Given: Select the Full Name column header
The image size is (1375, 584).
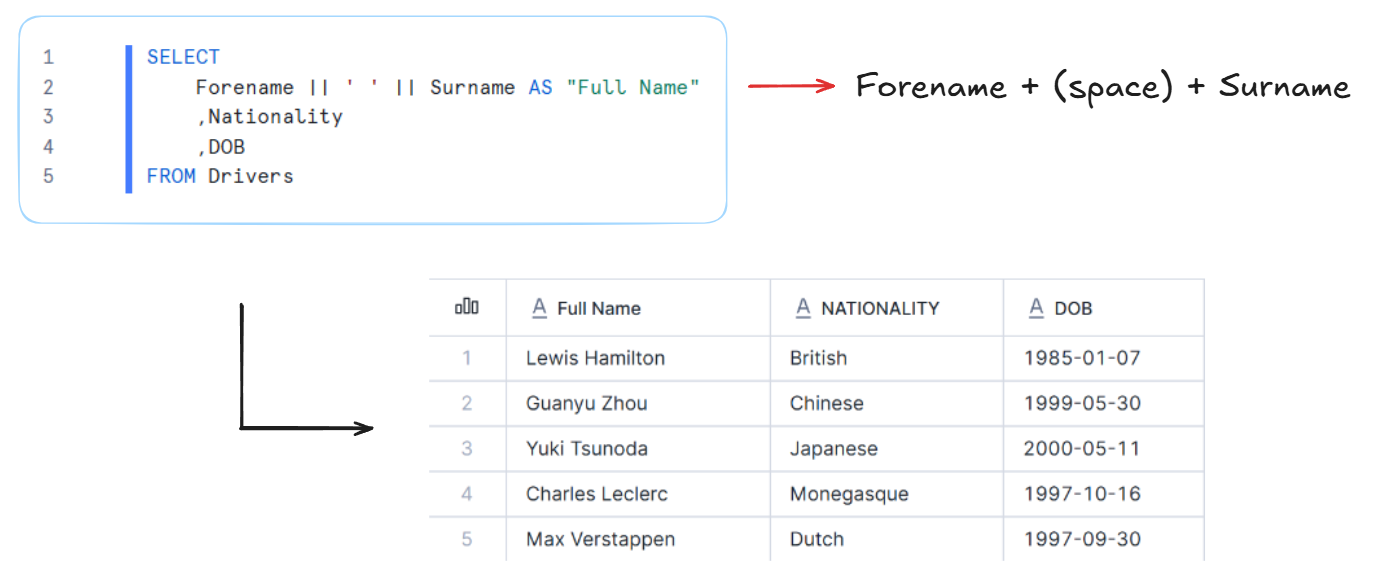Looking at the screenshot, I should [598, 309].
